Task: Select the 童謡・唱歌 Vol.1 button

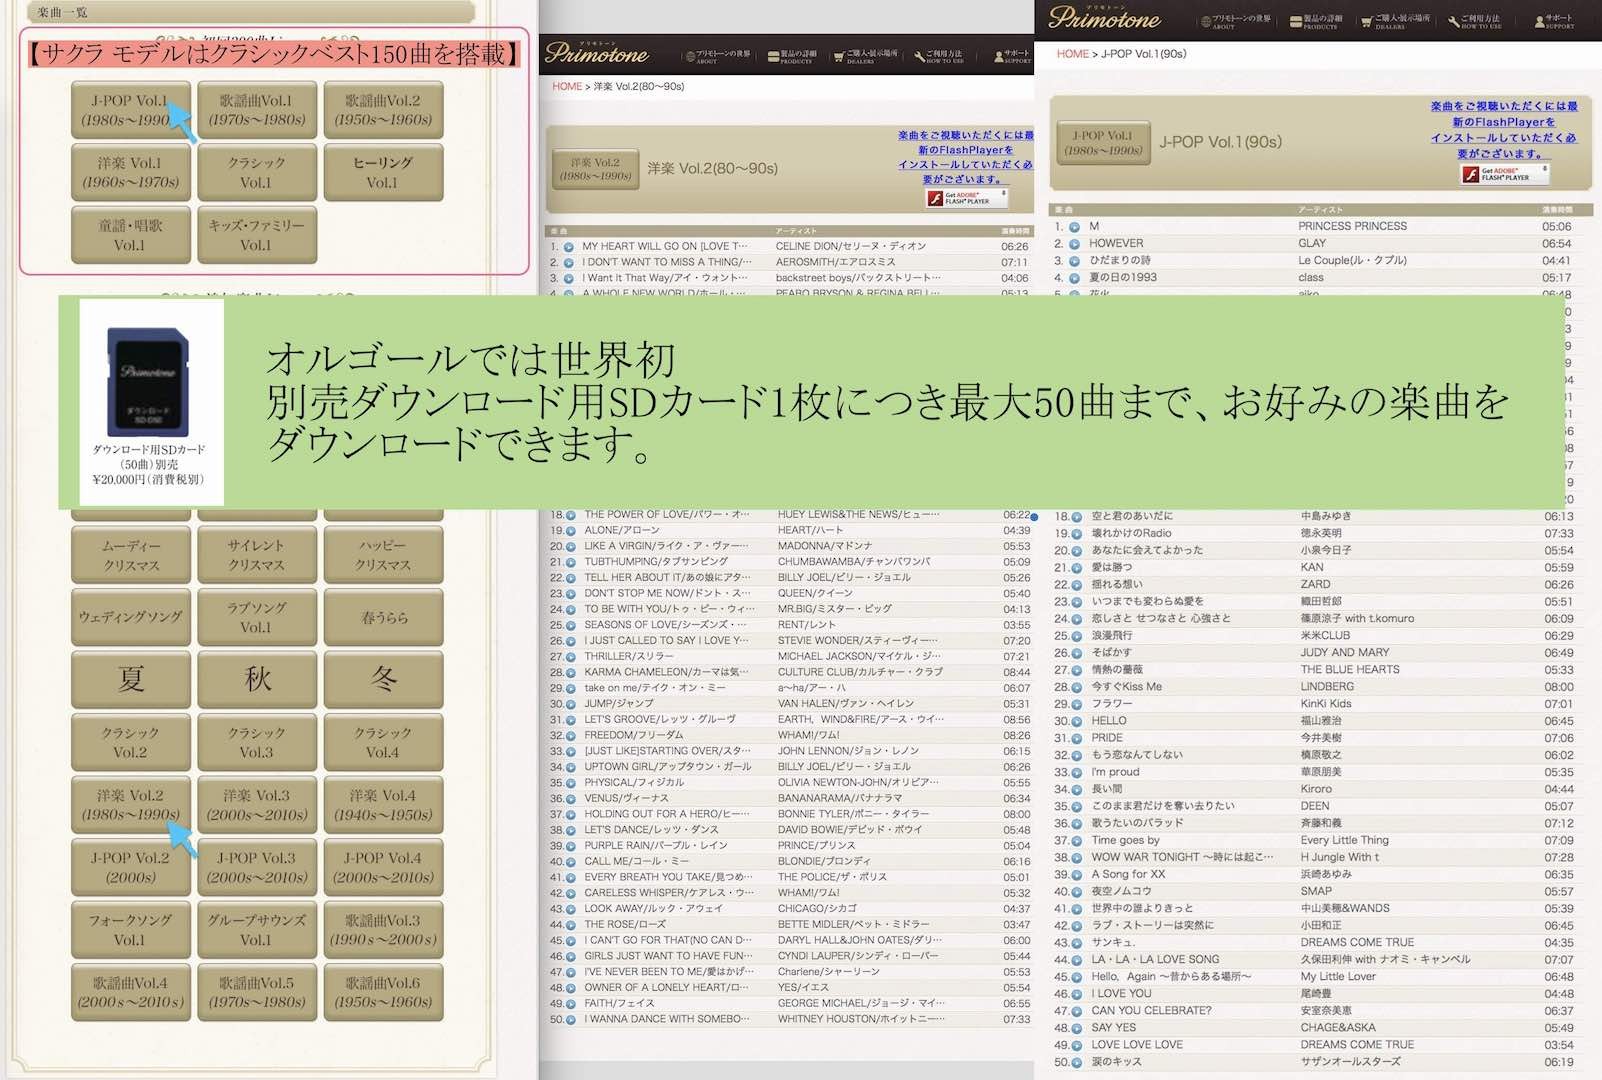Action: click(131, 235)
